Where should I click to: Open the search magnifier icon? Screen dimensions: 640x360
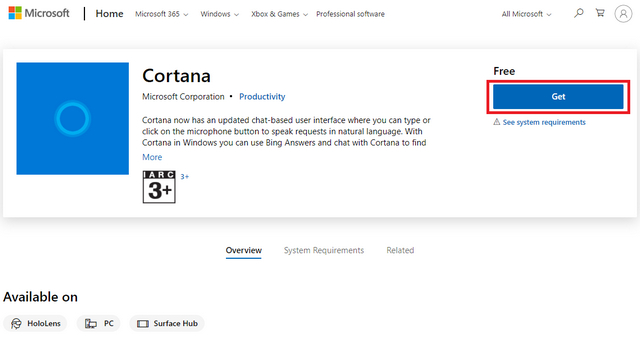click(578, 13)
